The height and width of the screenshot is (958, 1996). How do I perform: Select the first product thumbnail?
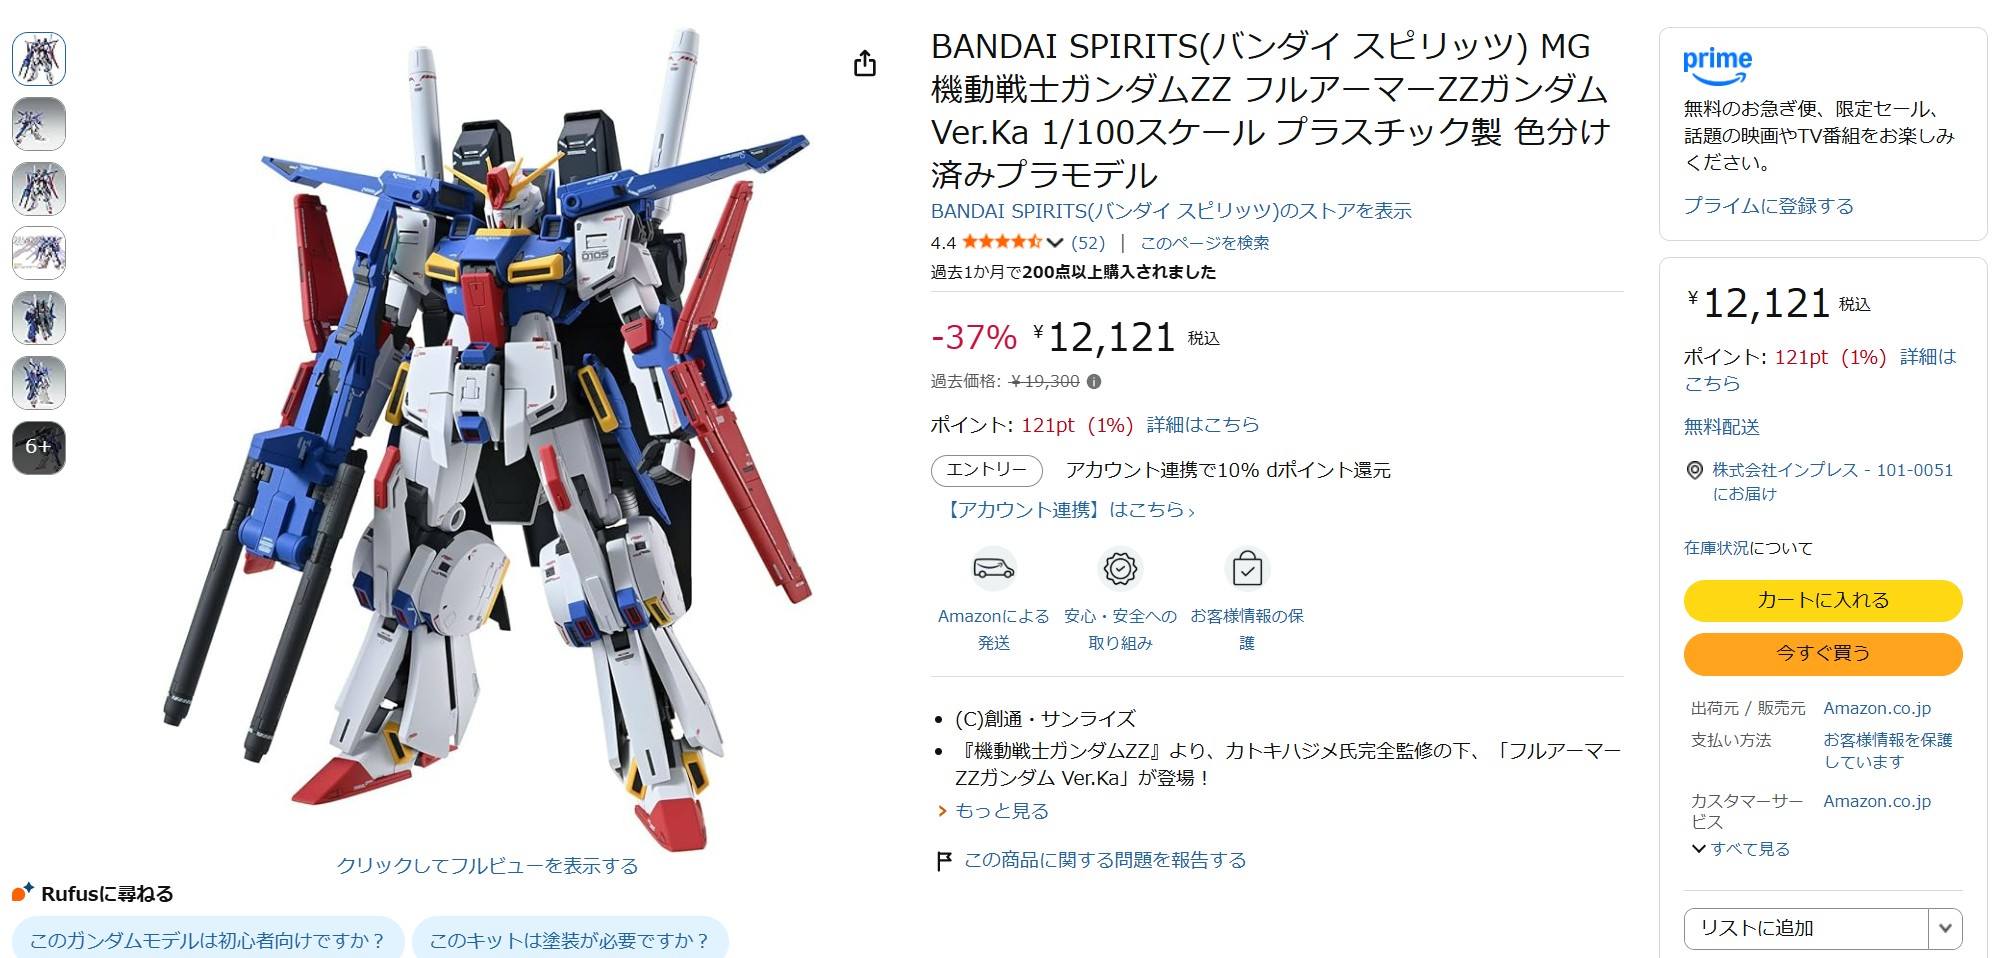pos(39,59)
